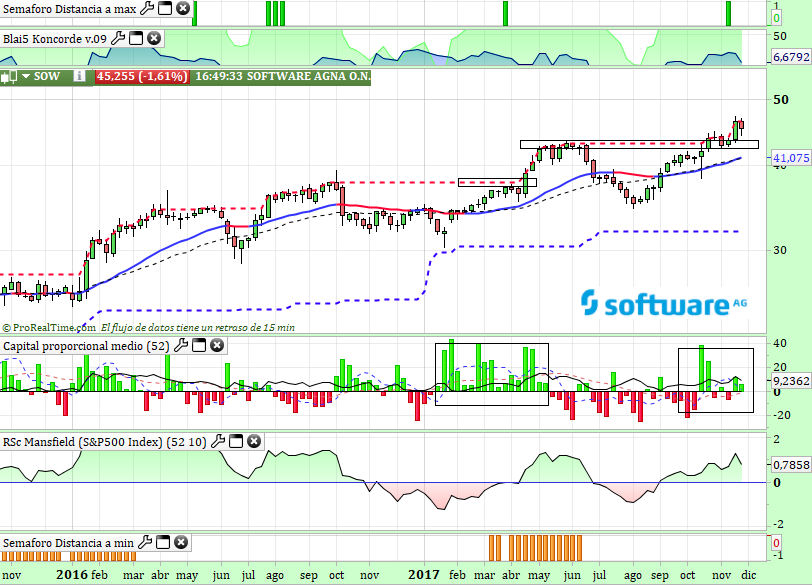Click the Blai5 Koncorde v.09 title

(55, 39)
